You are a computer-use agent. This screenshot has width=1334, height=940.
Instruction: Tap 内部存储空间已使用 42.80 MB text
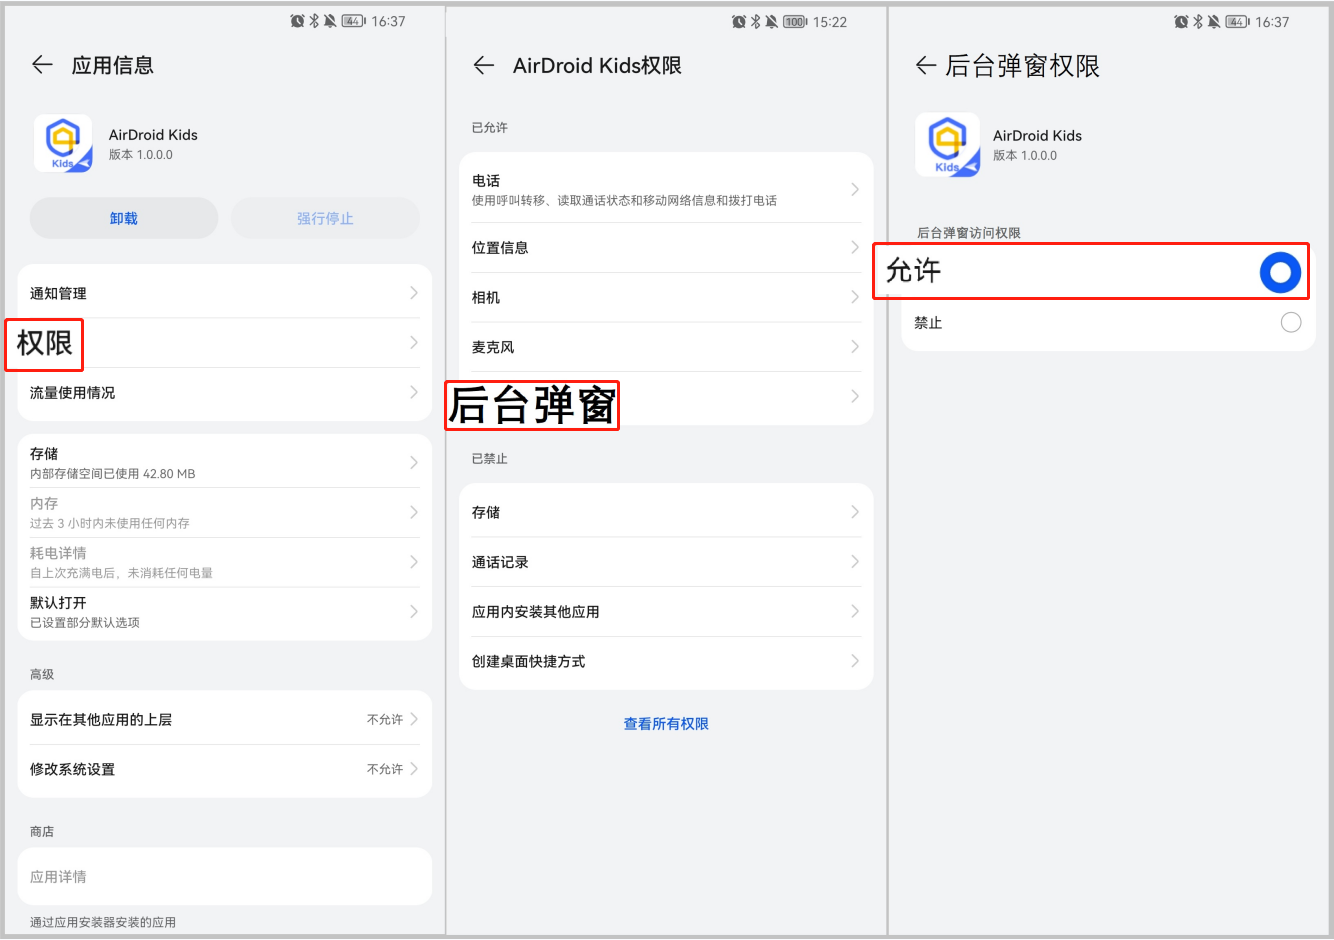[113, 474]
